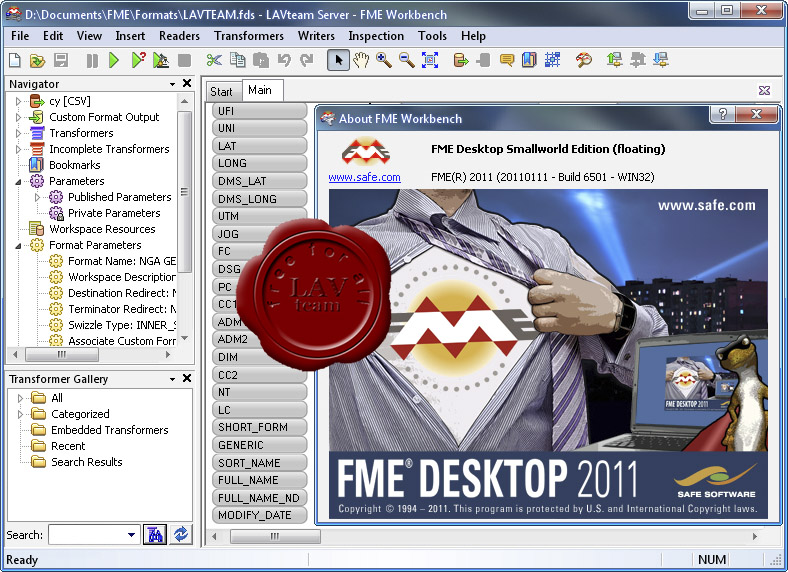Collapse the Parameters node in Navigator
Image resolution: width=788 pixels, height=572 pixels.
[x=18, y=181]
